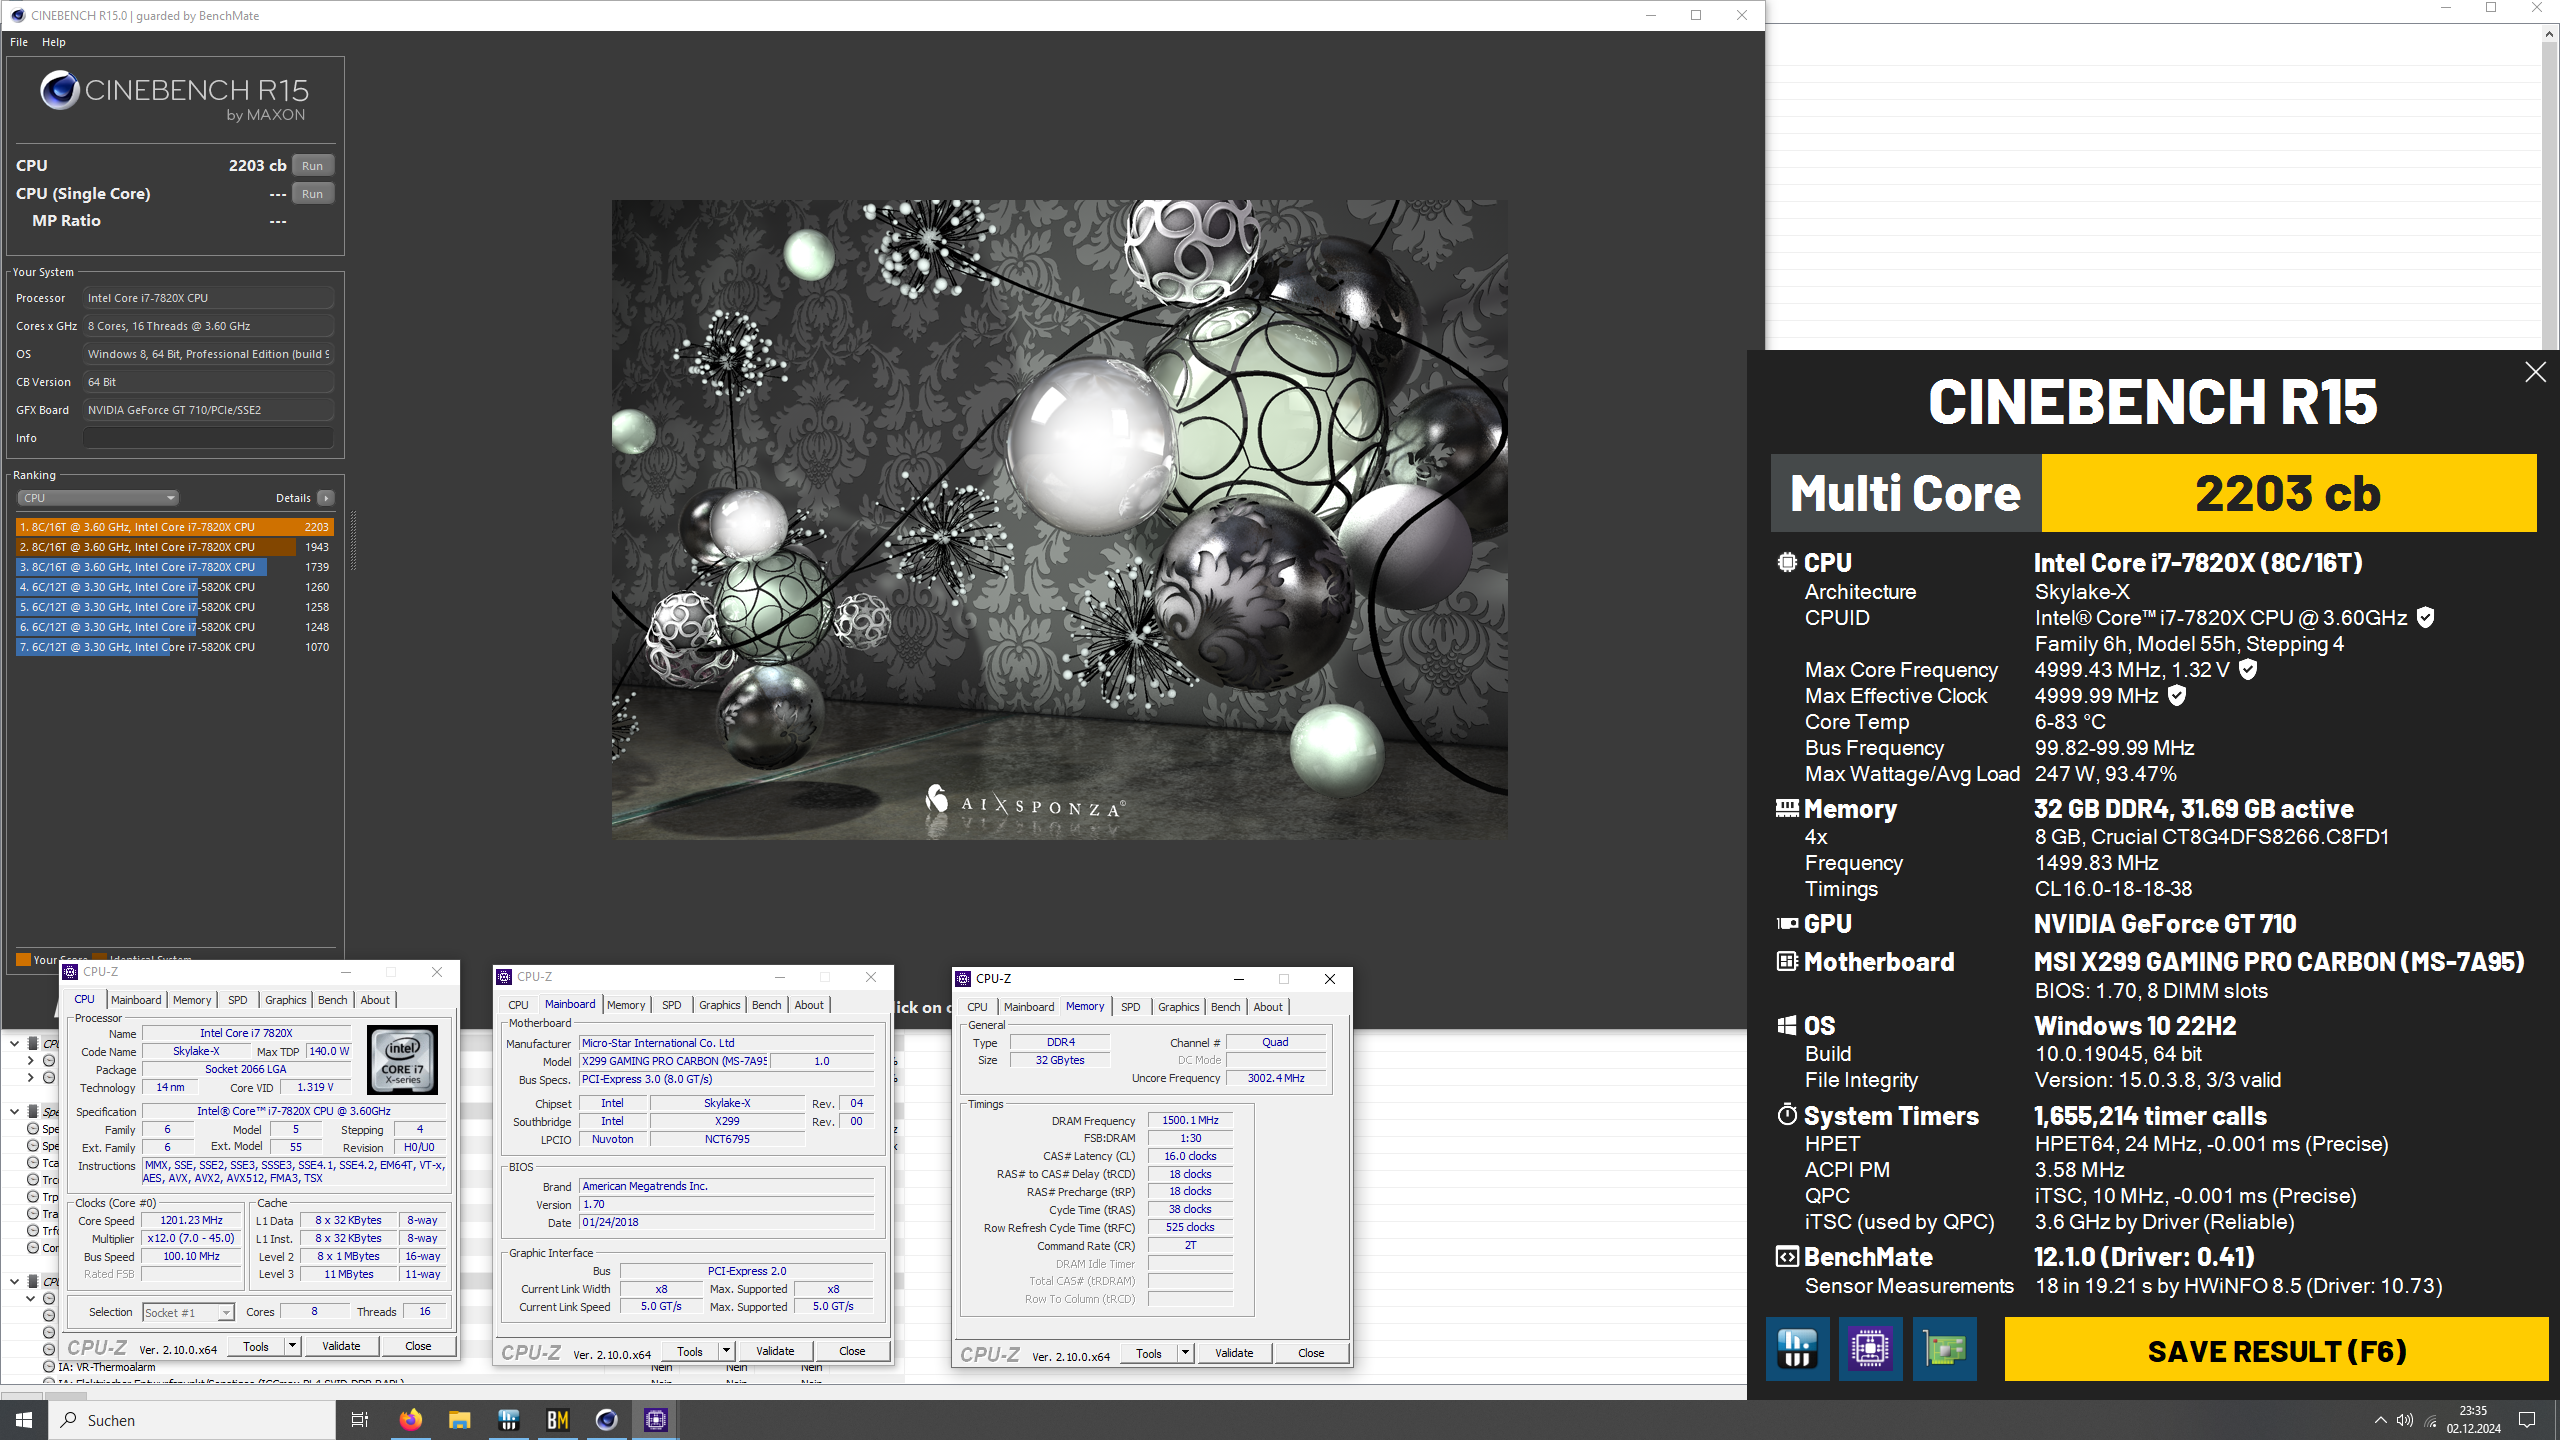Click the Details label in Ranking
This screenshot has width=2560, height=1440.
tap(293, 498)
